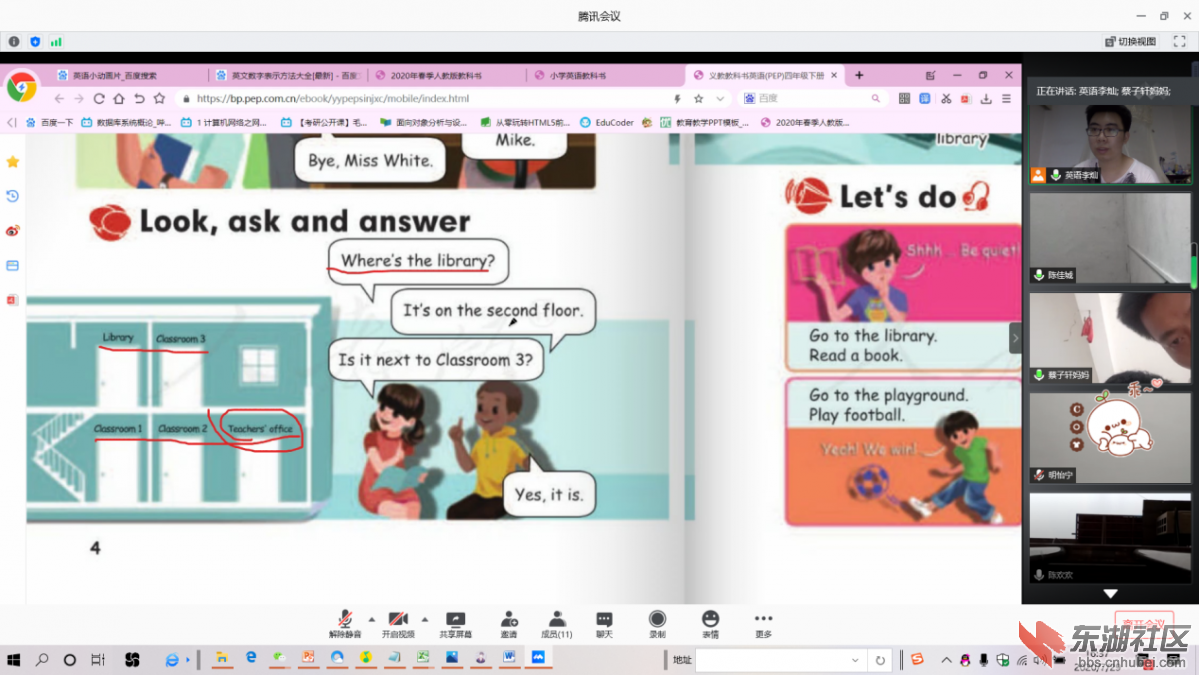Open the EduCoder bookmark
The image size is (1199, 675).
[x=607, y=122]
